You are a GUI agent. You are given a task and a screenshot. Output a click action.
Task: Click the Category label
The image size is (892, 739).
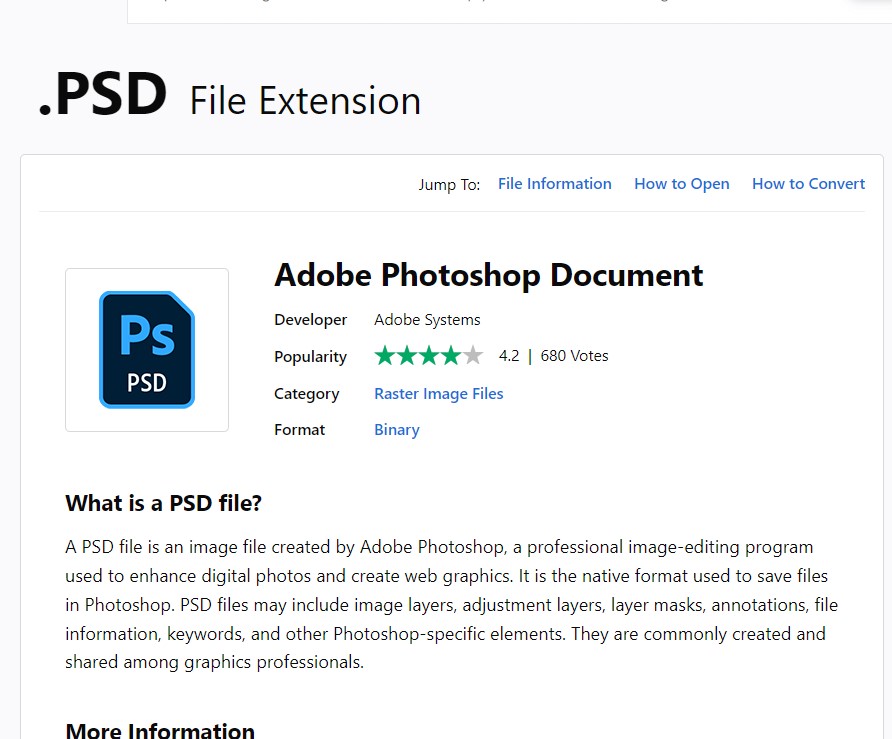click(307, 394)
